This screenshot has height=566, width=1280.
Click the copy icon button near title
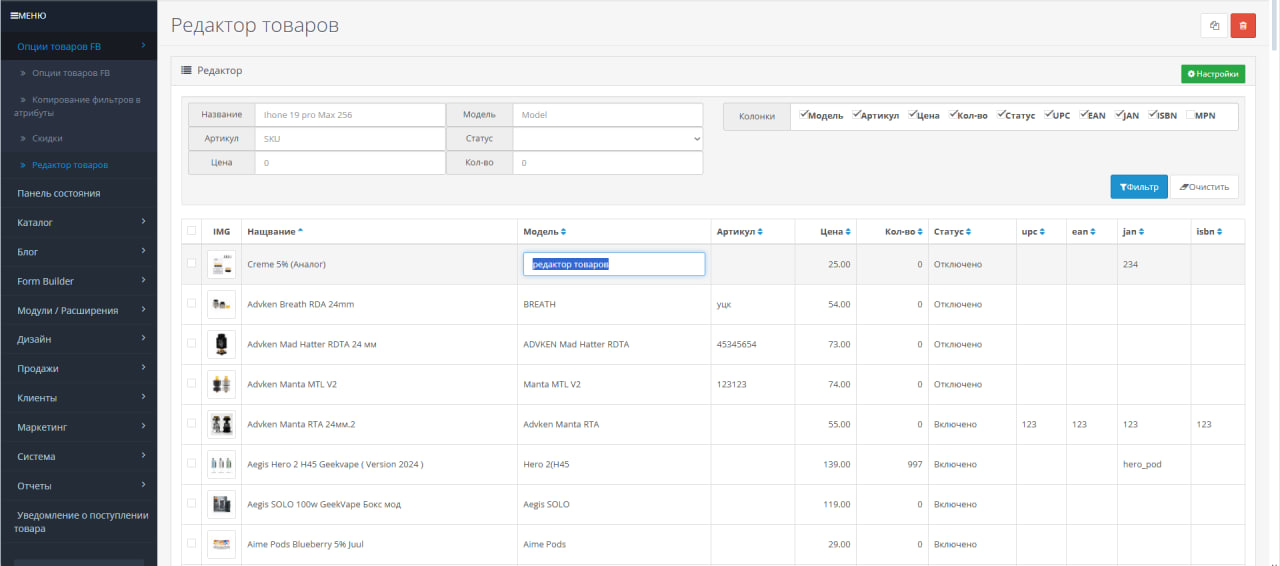pos(1214,26)
